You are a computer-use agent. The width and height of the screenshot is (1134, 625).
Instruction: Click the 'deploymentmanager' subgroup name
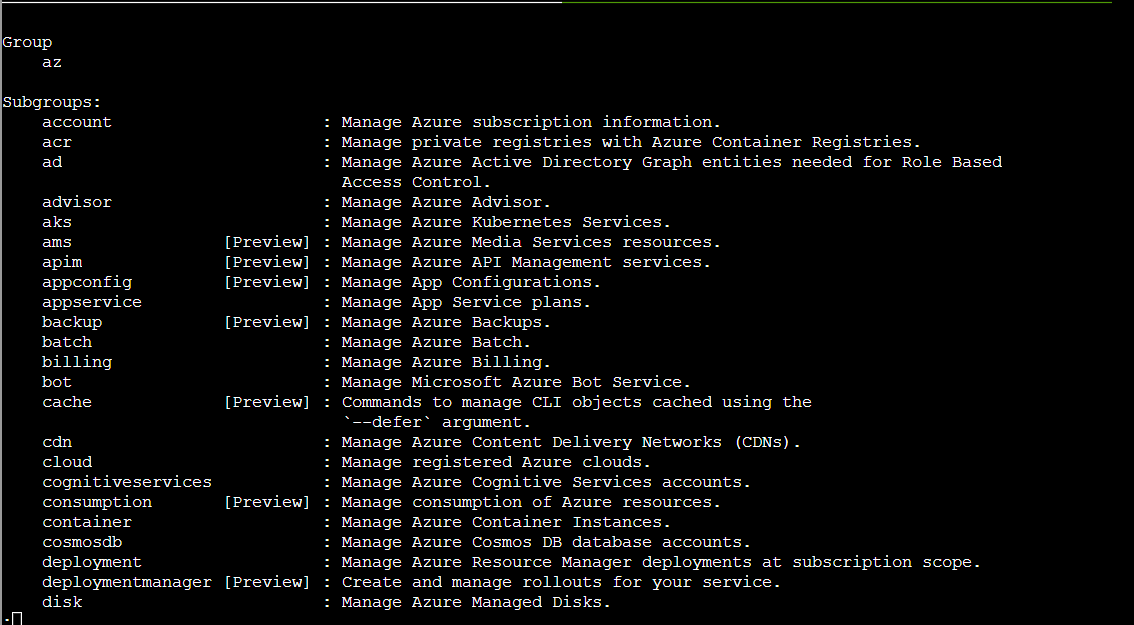pyautogui.click(x=127, y=582)
